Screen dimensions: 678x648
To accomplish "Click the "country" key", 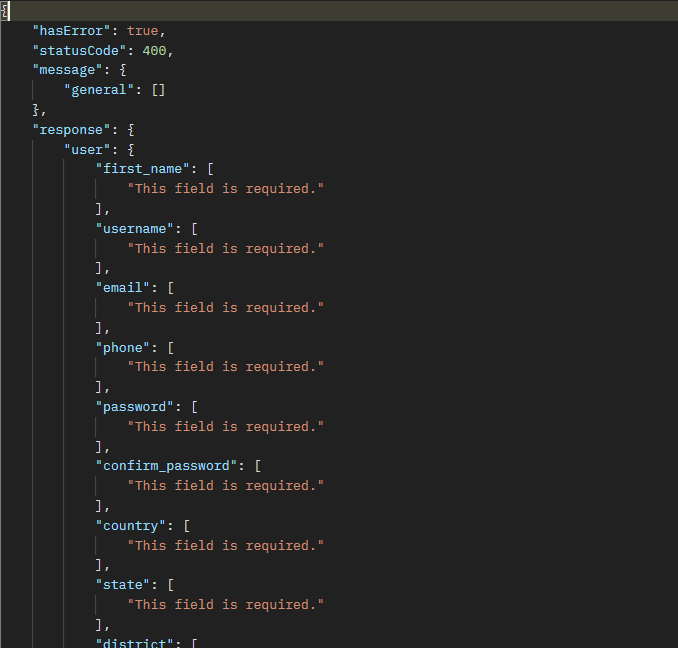I will [131, 526].
